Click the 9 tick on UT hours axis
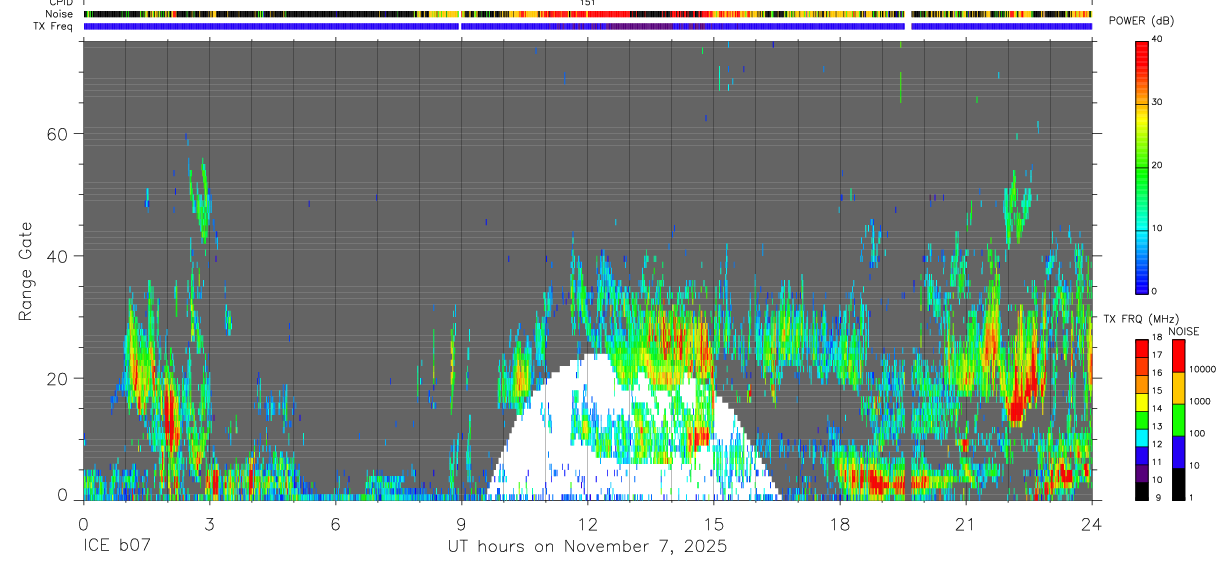 point(461,524)
